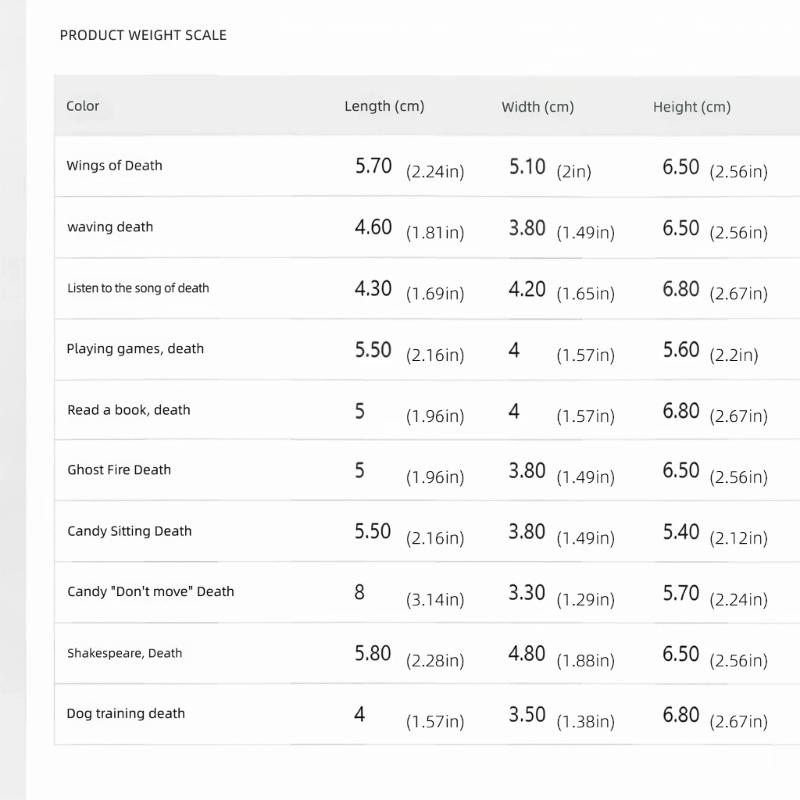The height and width of the screenshot is (800, 800).
Task: Click the "Ghost Fire Death" row label
Action: click(119, 469)
